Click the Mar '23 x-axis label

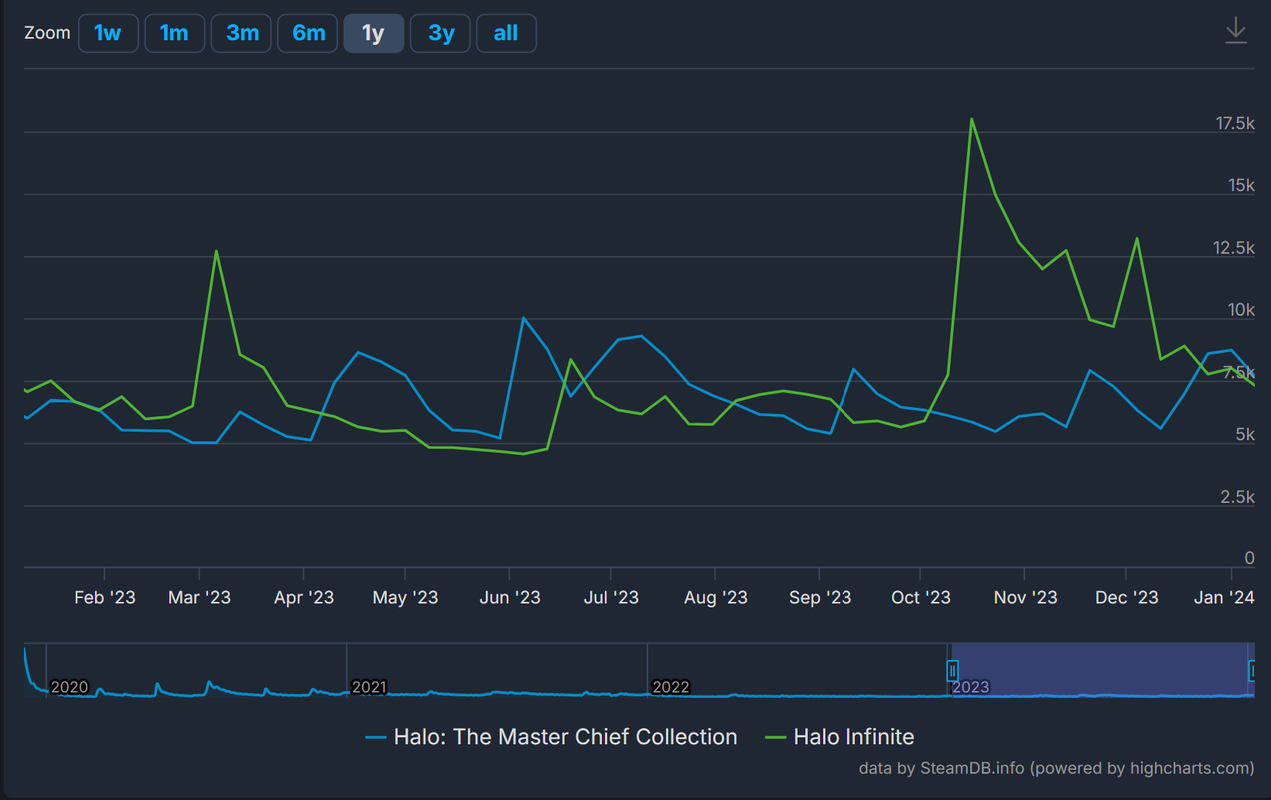pyautogui.click(x=199, y=597)
